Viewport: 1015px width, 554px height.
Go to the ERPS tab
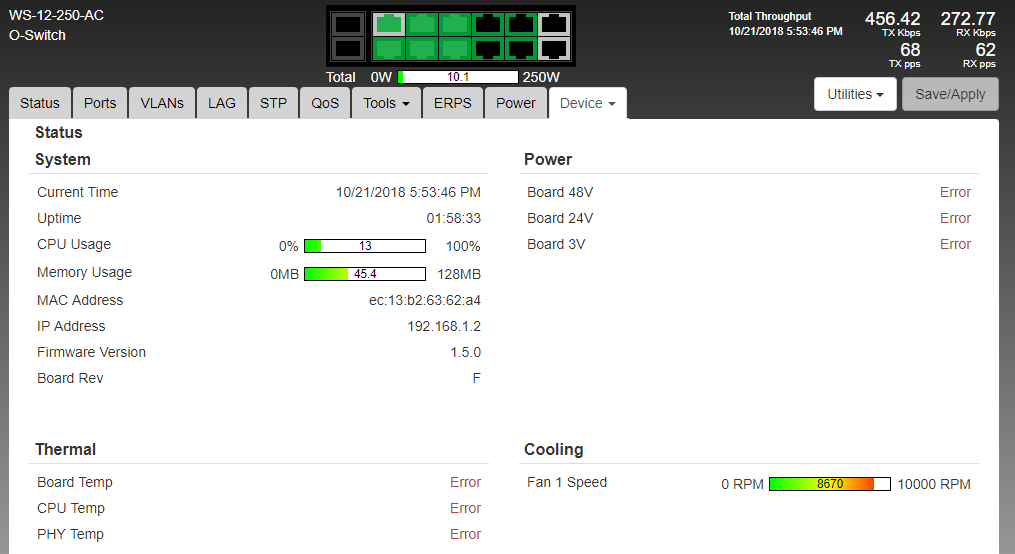tap(453, 103)
